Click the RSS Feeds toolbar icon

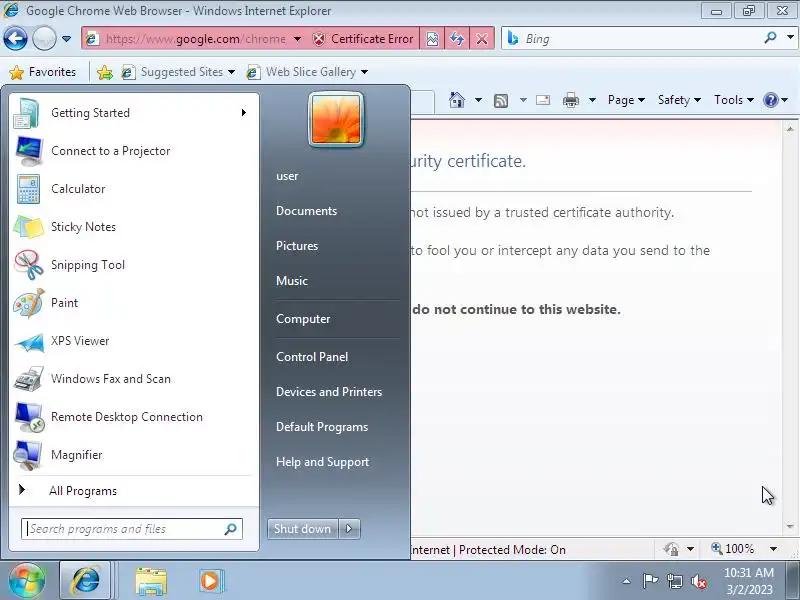pyautogui.click(x=501, y=101)
